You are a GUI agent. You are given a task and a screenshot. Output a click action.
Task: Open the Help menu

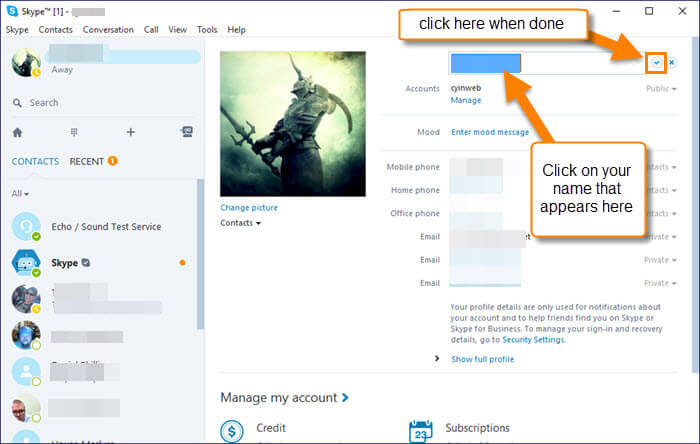[236, 30]
